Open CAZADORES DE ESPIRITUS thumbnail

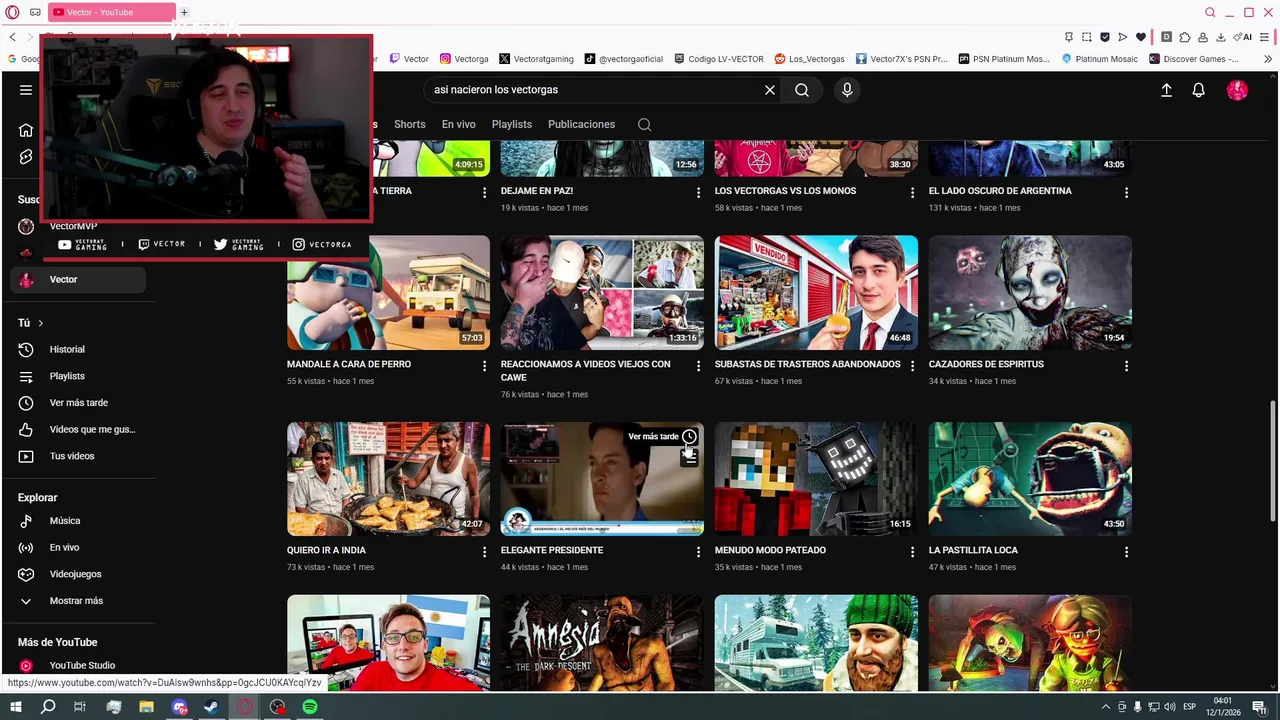point(1030,293)
